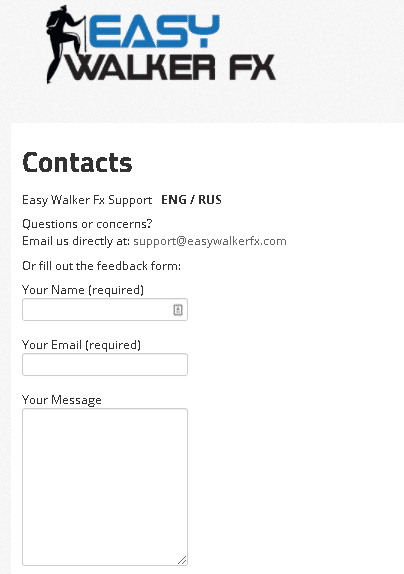This screenshot has width=404, height=574.
Task: Open the support@easywalkerfx.com email link
Action: point(210,241)
